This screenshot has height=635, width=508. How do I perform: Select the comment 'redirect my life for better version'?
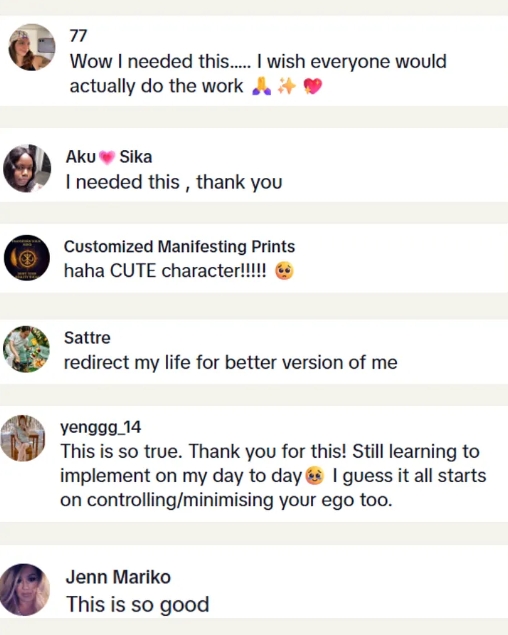coord(231,362)
